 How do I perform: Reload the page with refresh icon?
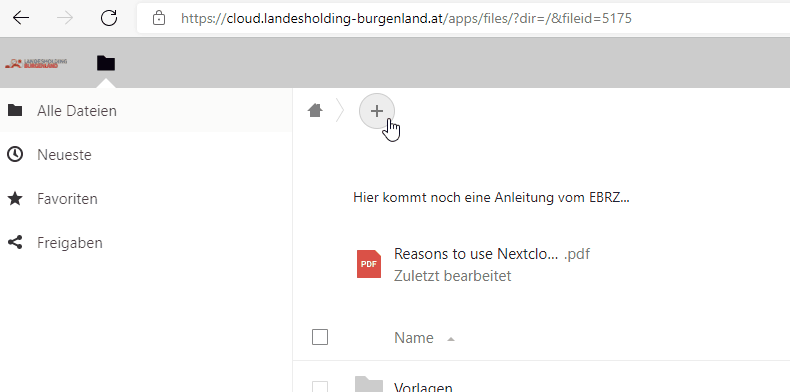coord(109,18)
